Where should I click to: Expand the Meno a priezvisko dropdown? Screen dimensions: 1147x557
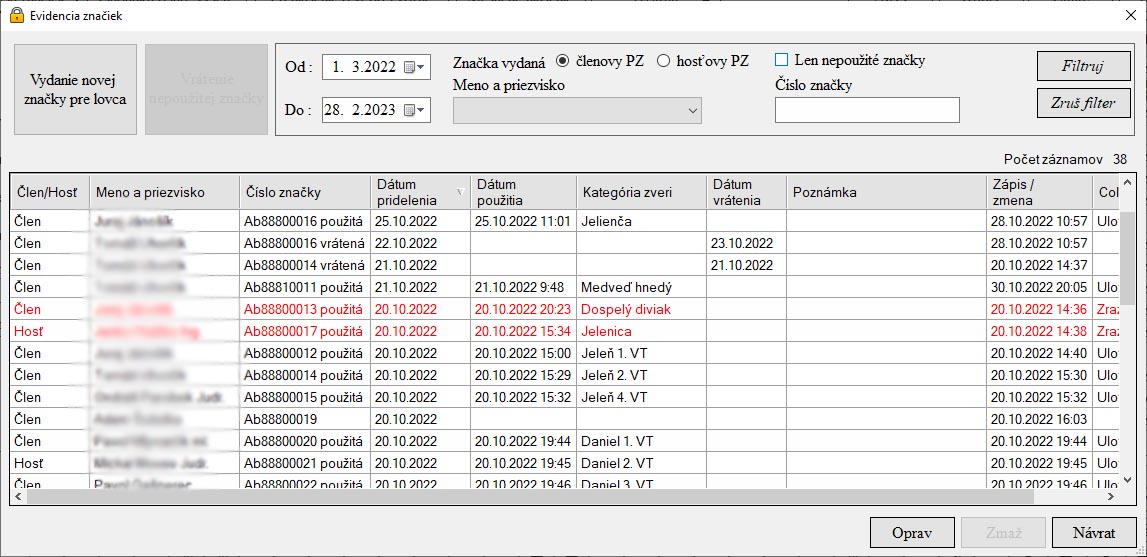pos(577,111)
